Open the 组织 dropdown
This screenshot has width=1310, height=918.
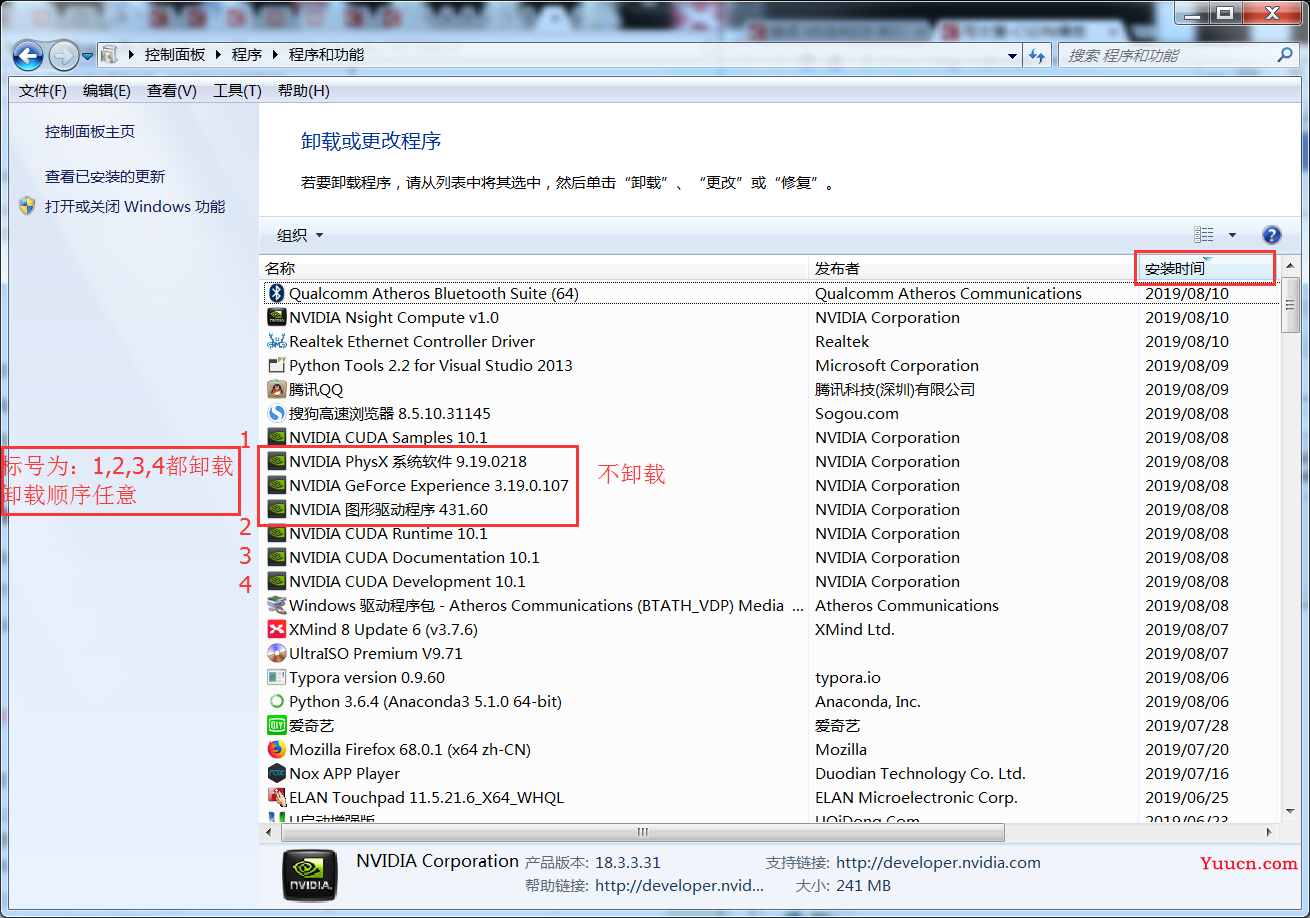pos(300,235)
